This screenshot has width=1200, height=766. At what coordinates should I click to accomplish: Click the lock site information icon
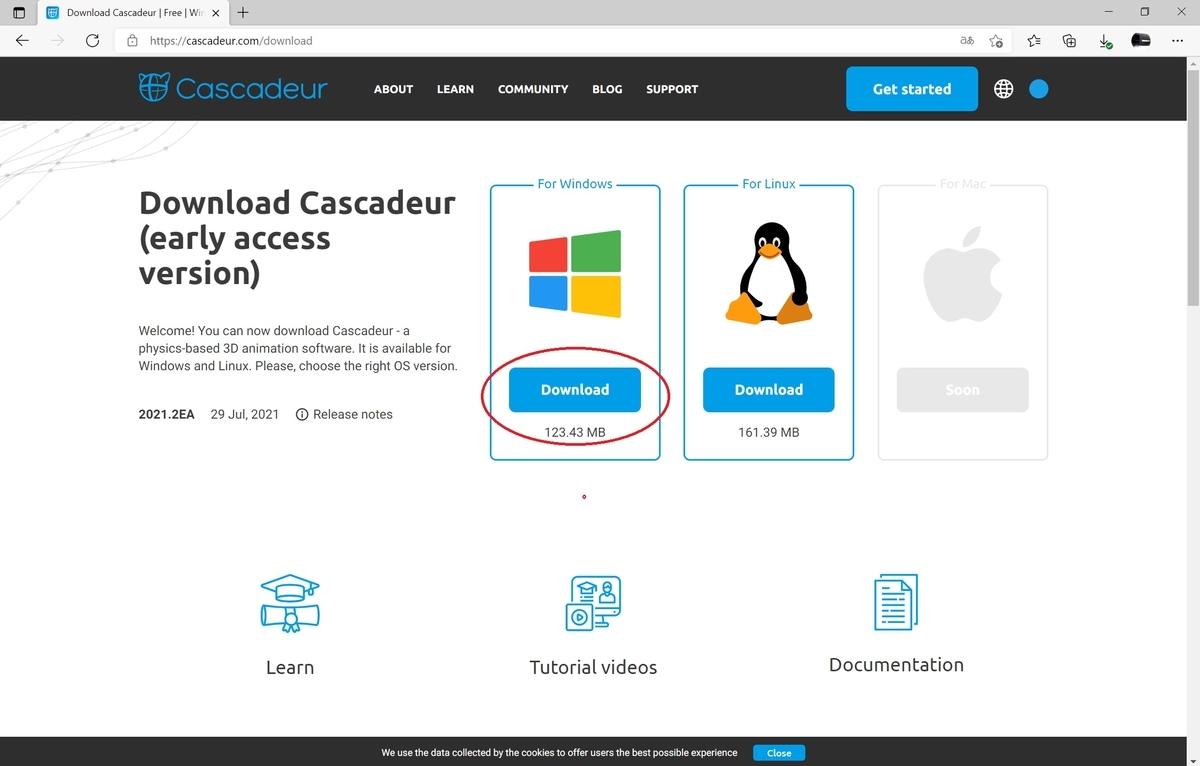pos(132,41)
